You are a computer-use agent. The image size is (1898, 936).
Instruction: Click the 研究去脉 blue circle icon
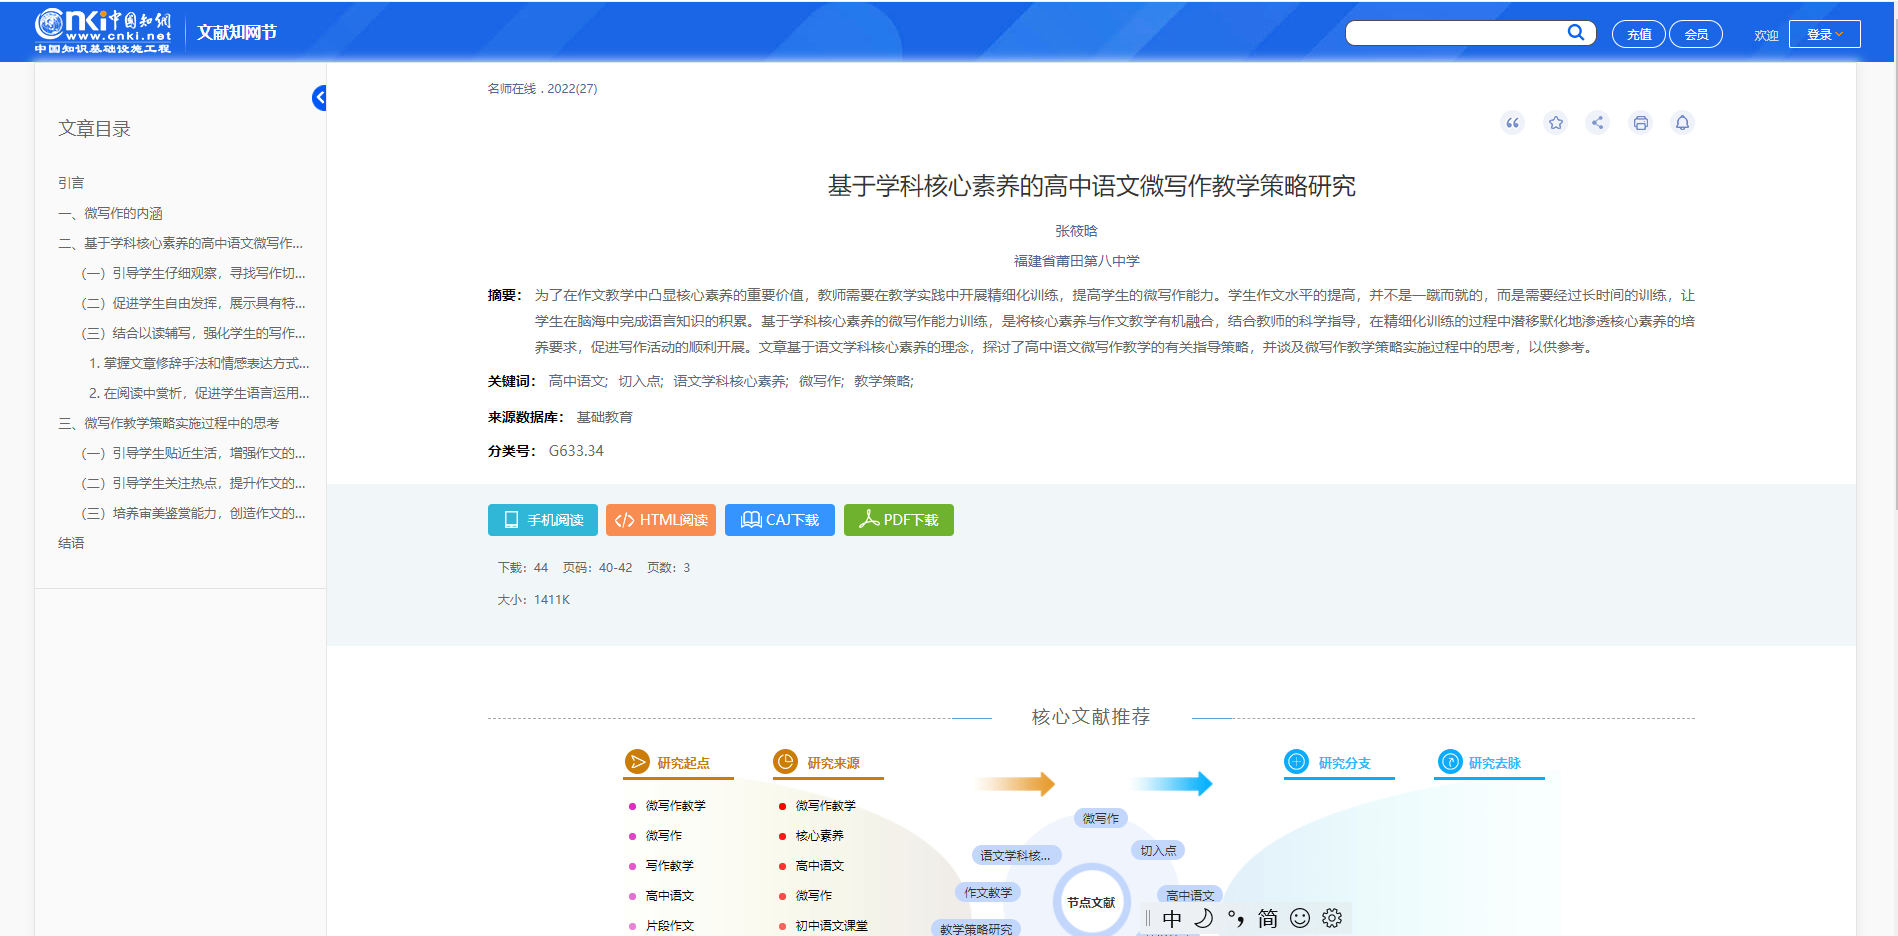pyautogui.click(x=1450, y=762)
